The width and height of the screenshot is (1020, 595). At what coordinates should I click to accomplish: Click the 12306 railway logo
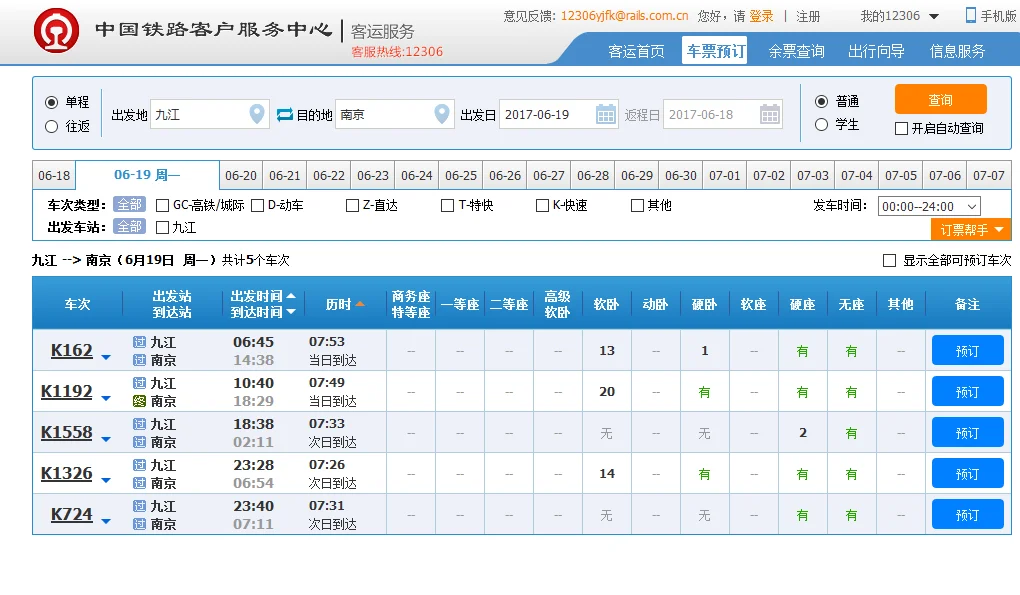pyautogui.click(x=55, y=28)
